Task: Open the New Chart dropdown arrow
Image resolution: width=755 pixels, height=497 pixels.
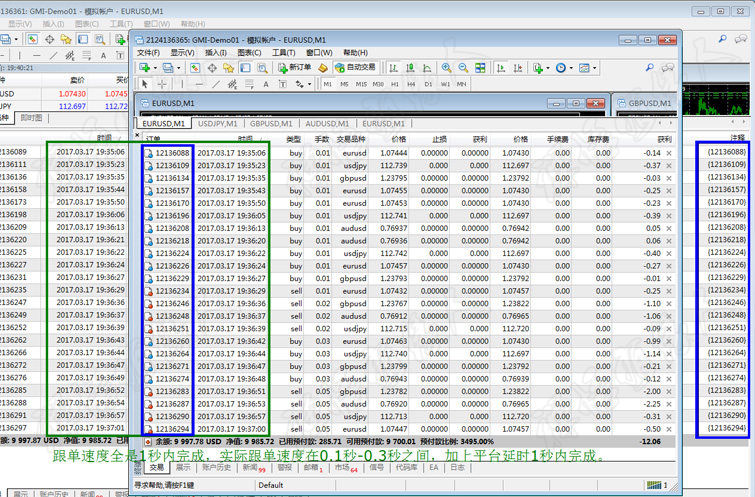Action: (x=155, y=68)
